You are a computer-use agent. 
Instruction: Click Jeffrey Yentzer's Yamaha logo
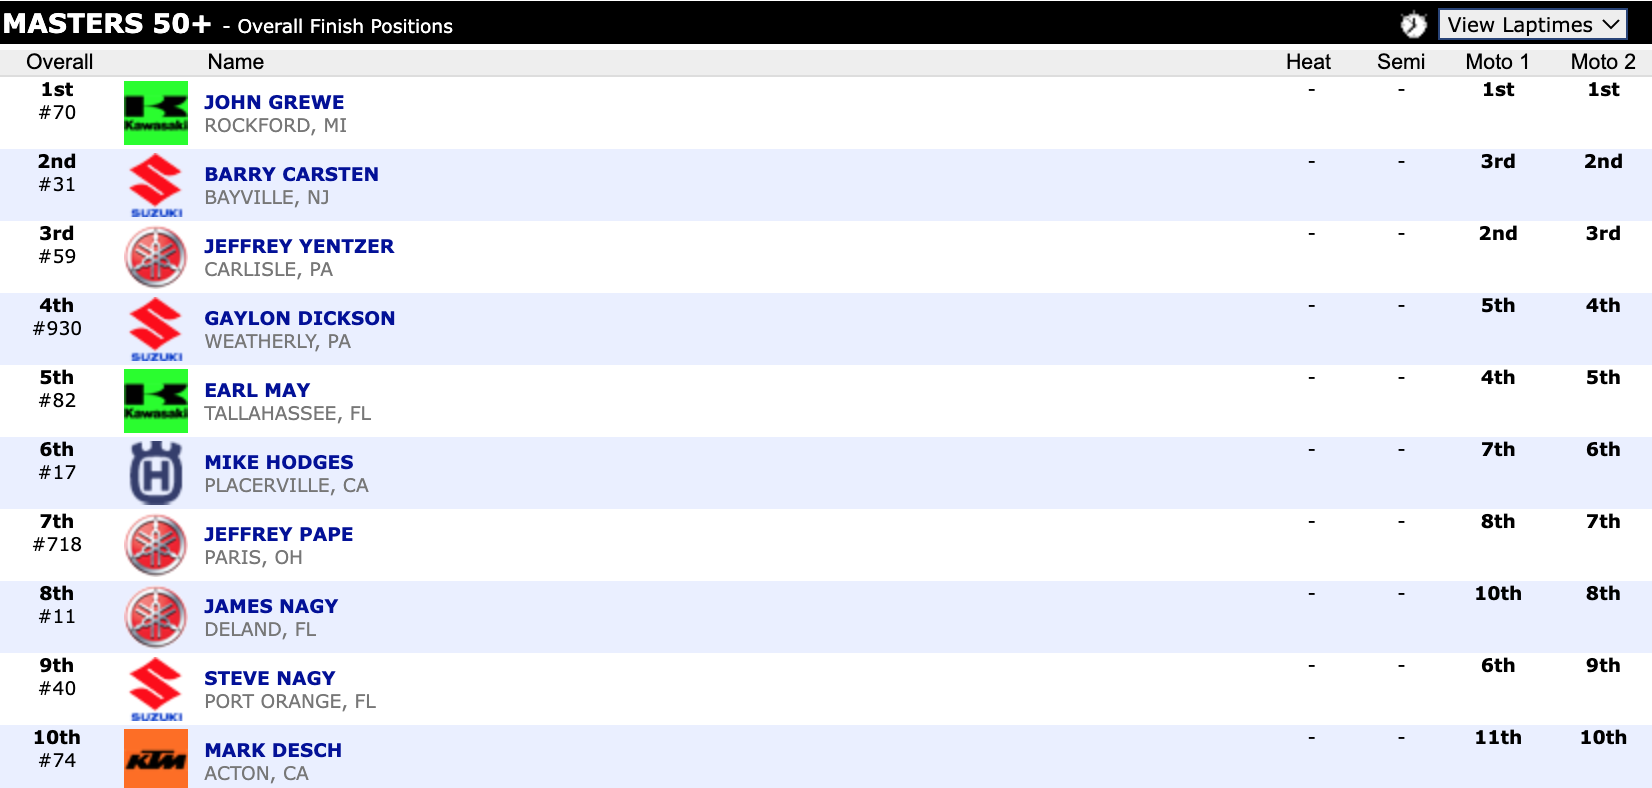point(155,257)
